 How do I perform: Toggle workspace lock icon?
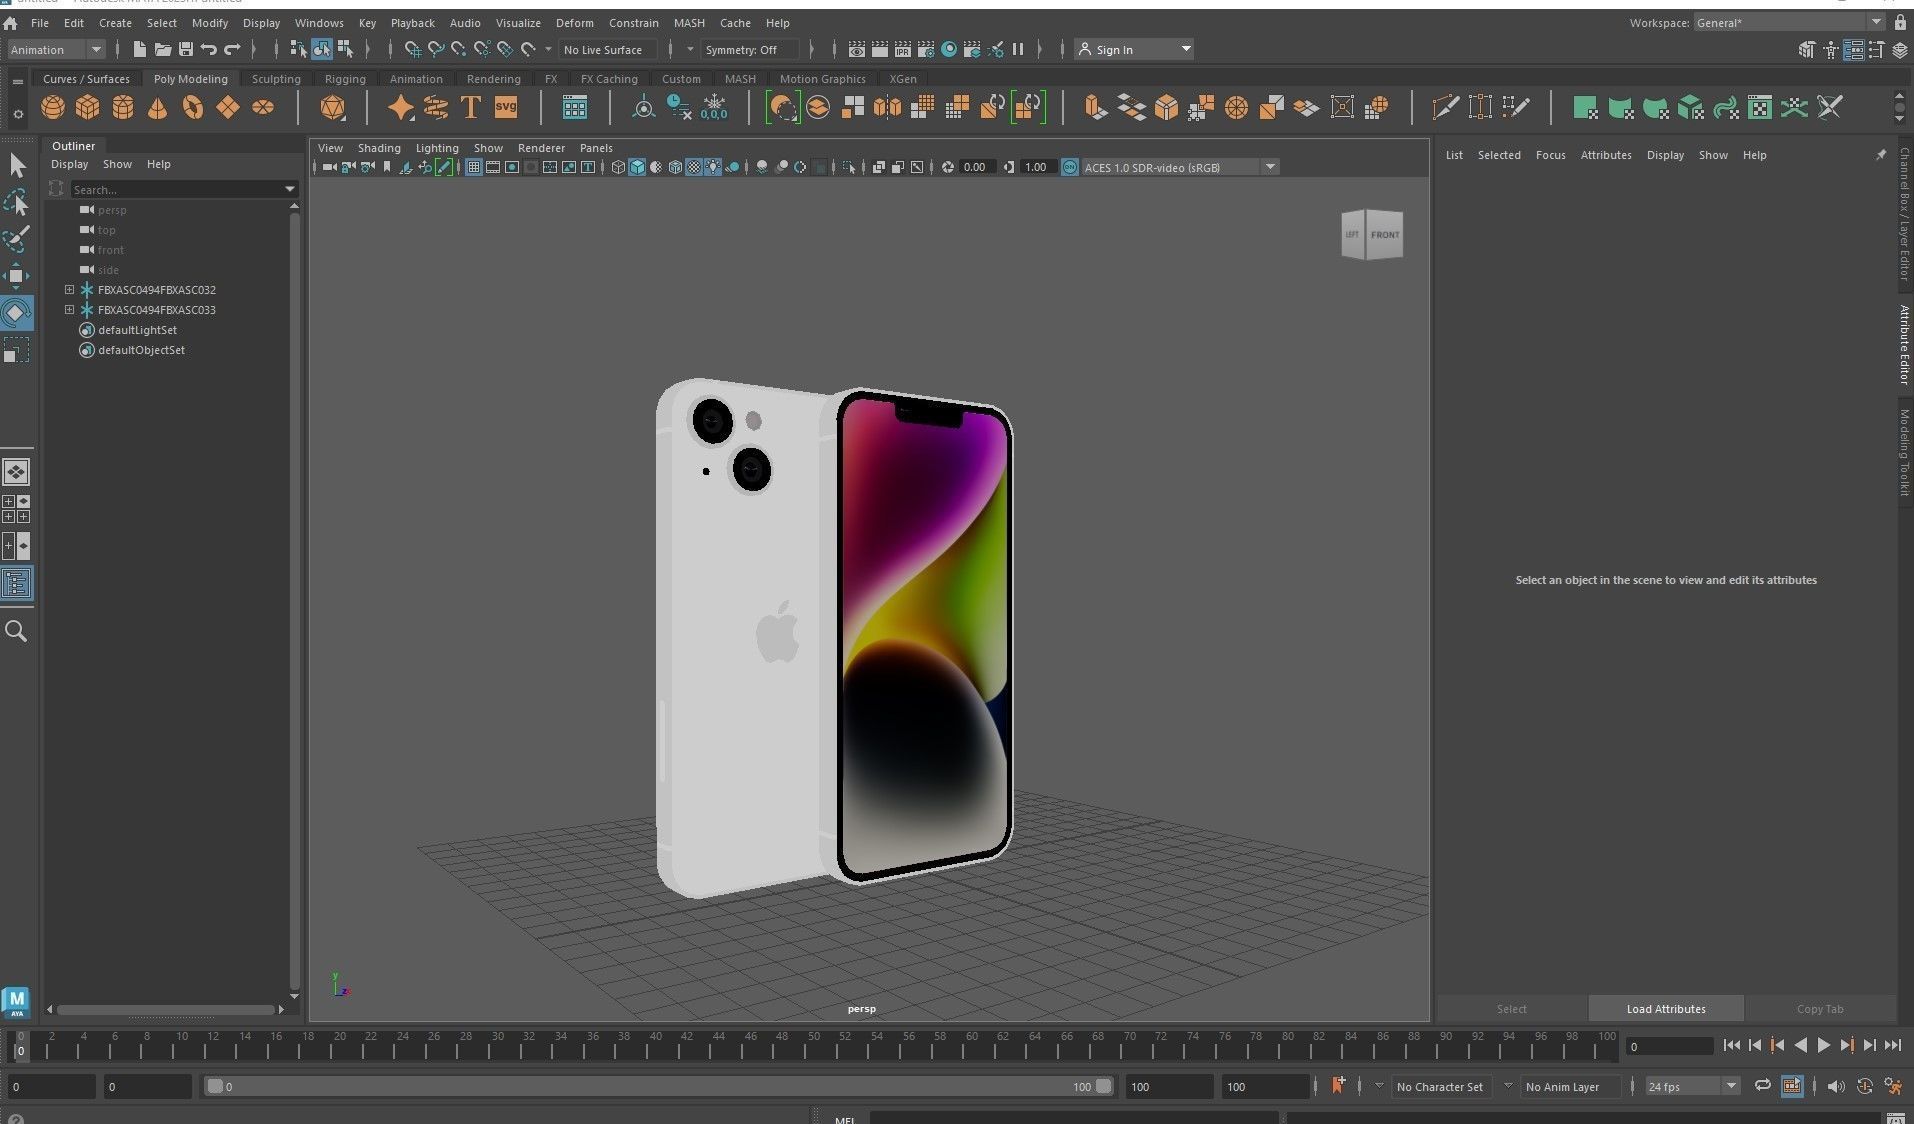click(x=1900, y=22)
